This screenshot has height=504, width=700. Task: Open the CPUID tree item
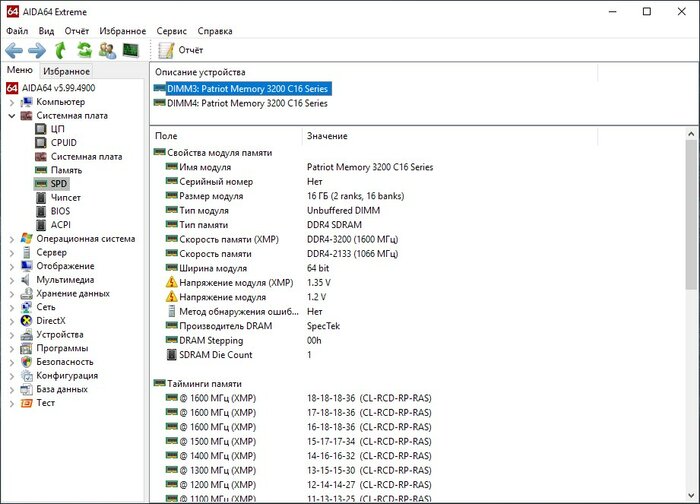point(63,143)
